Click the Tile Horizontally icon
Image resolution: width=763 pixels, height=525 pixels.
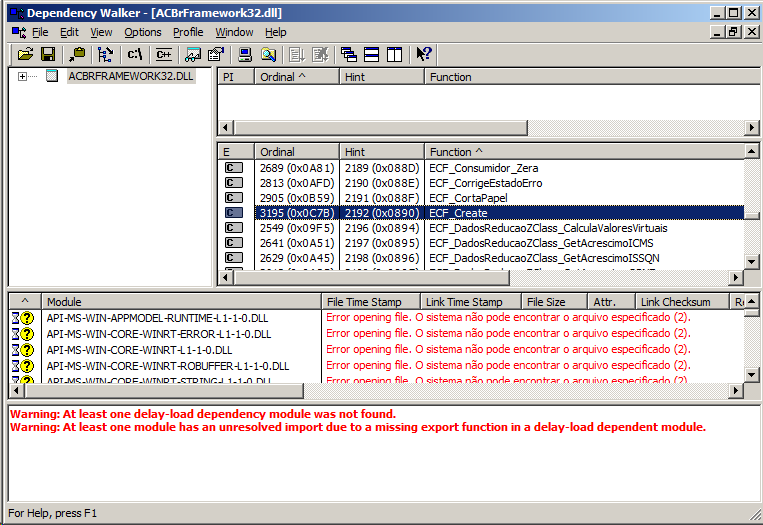[372, 54]
